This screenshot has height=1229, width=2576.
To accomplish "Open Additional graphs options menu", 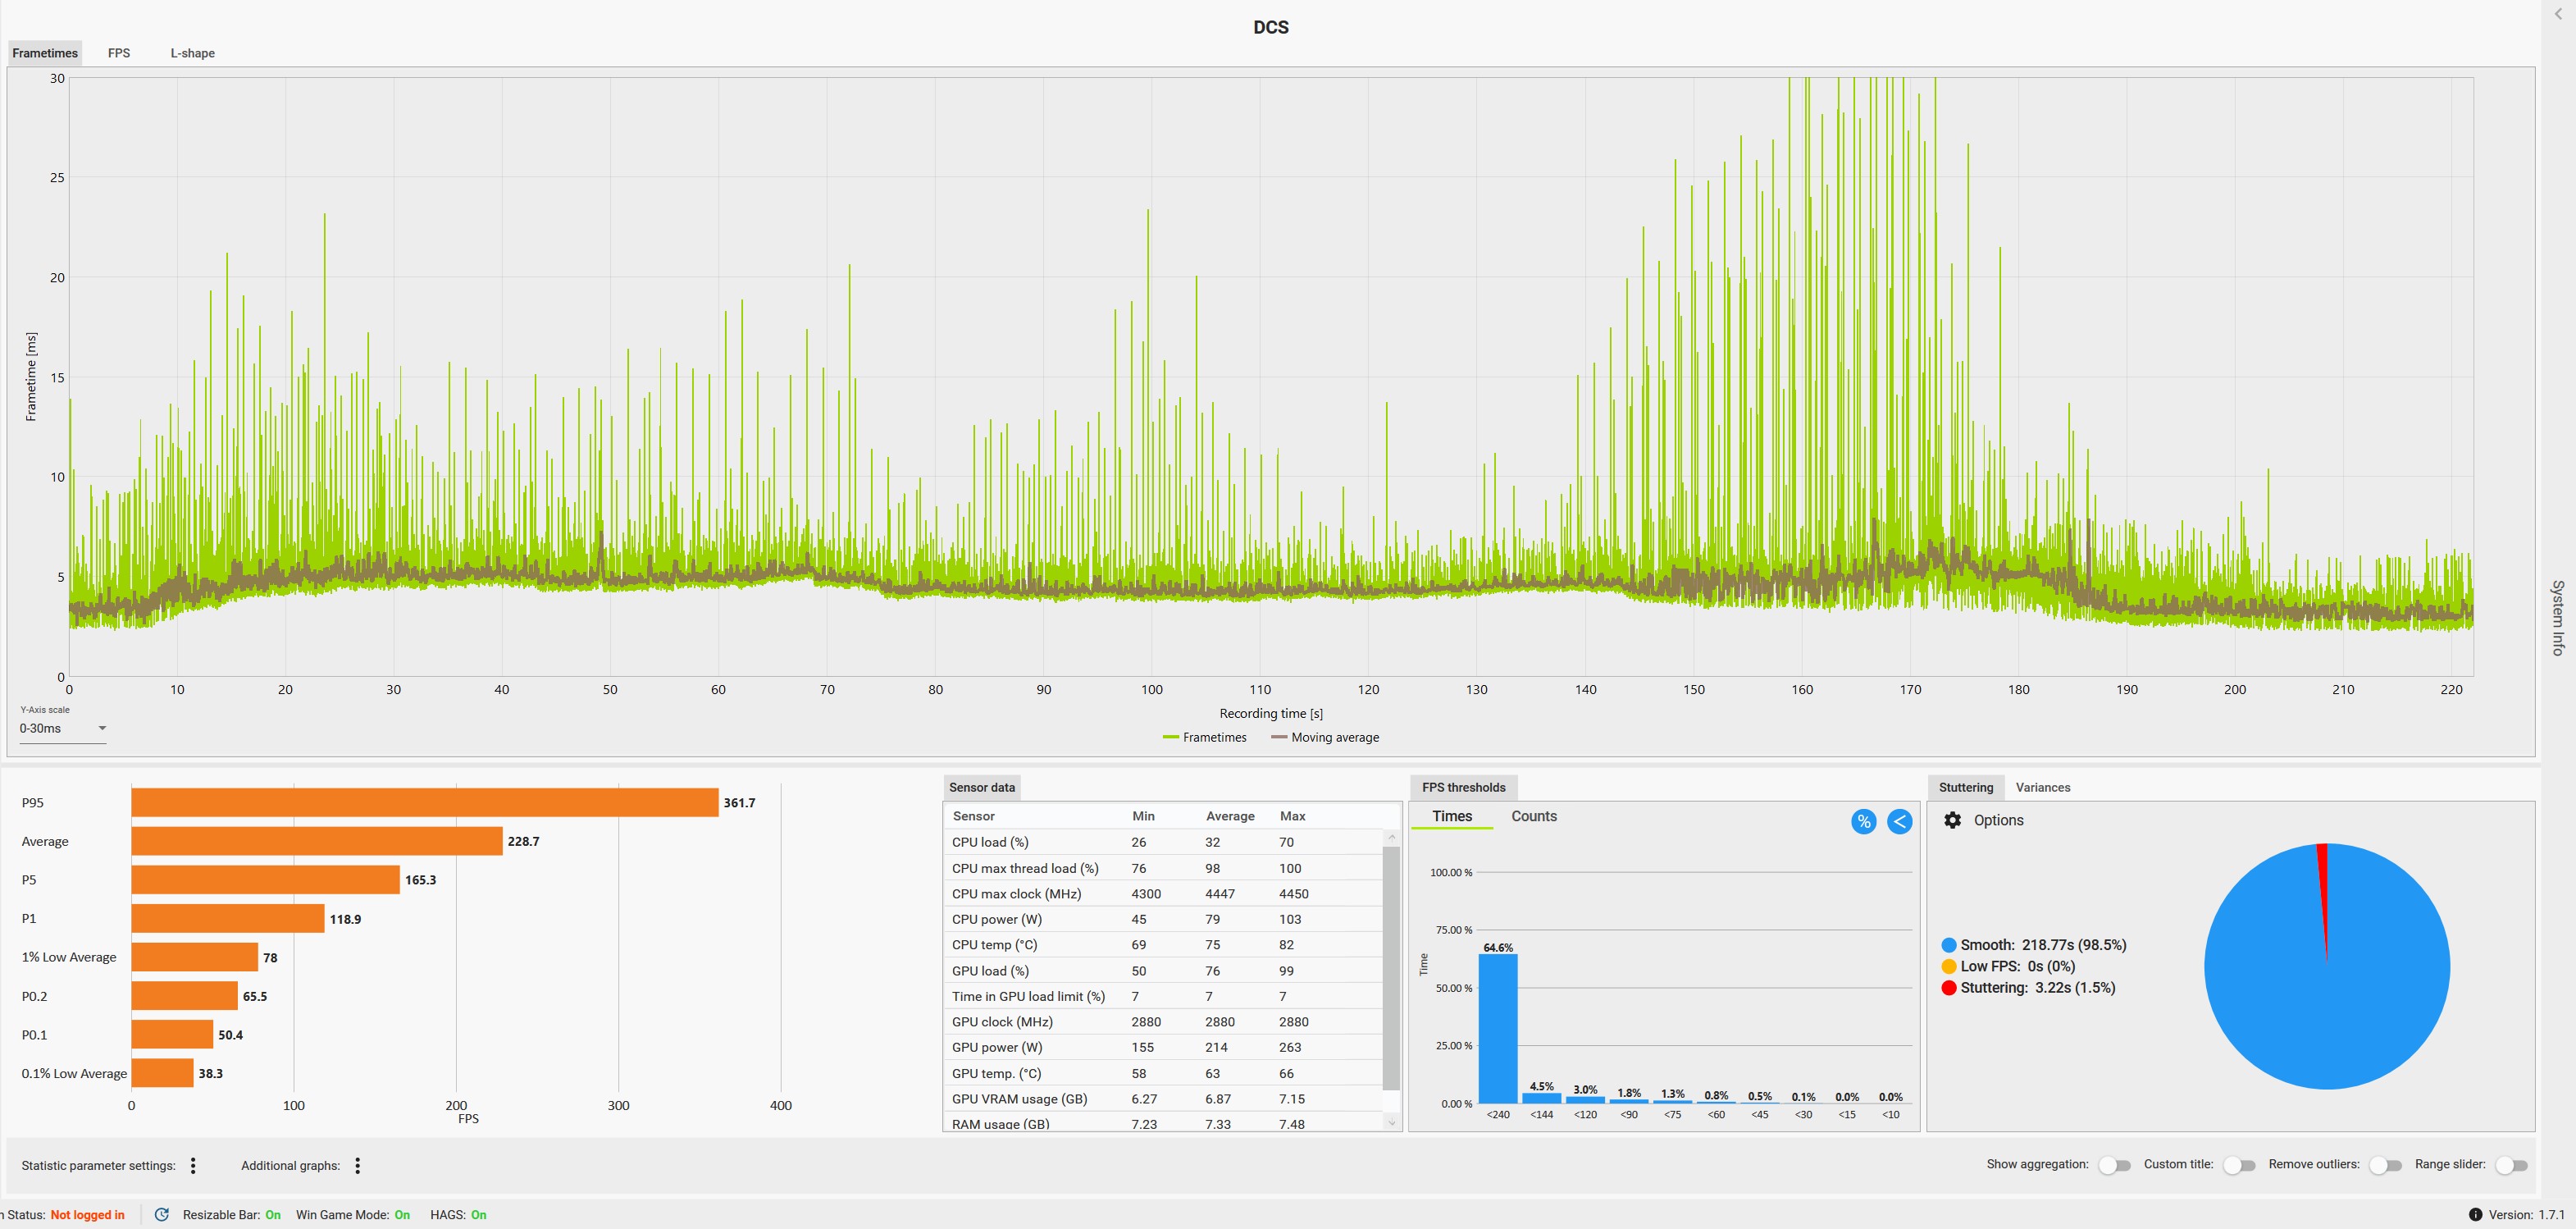I will click(x=357, y=1166).
